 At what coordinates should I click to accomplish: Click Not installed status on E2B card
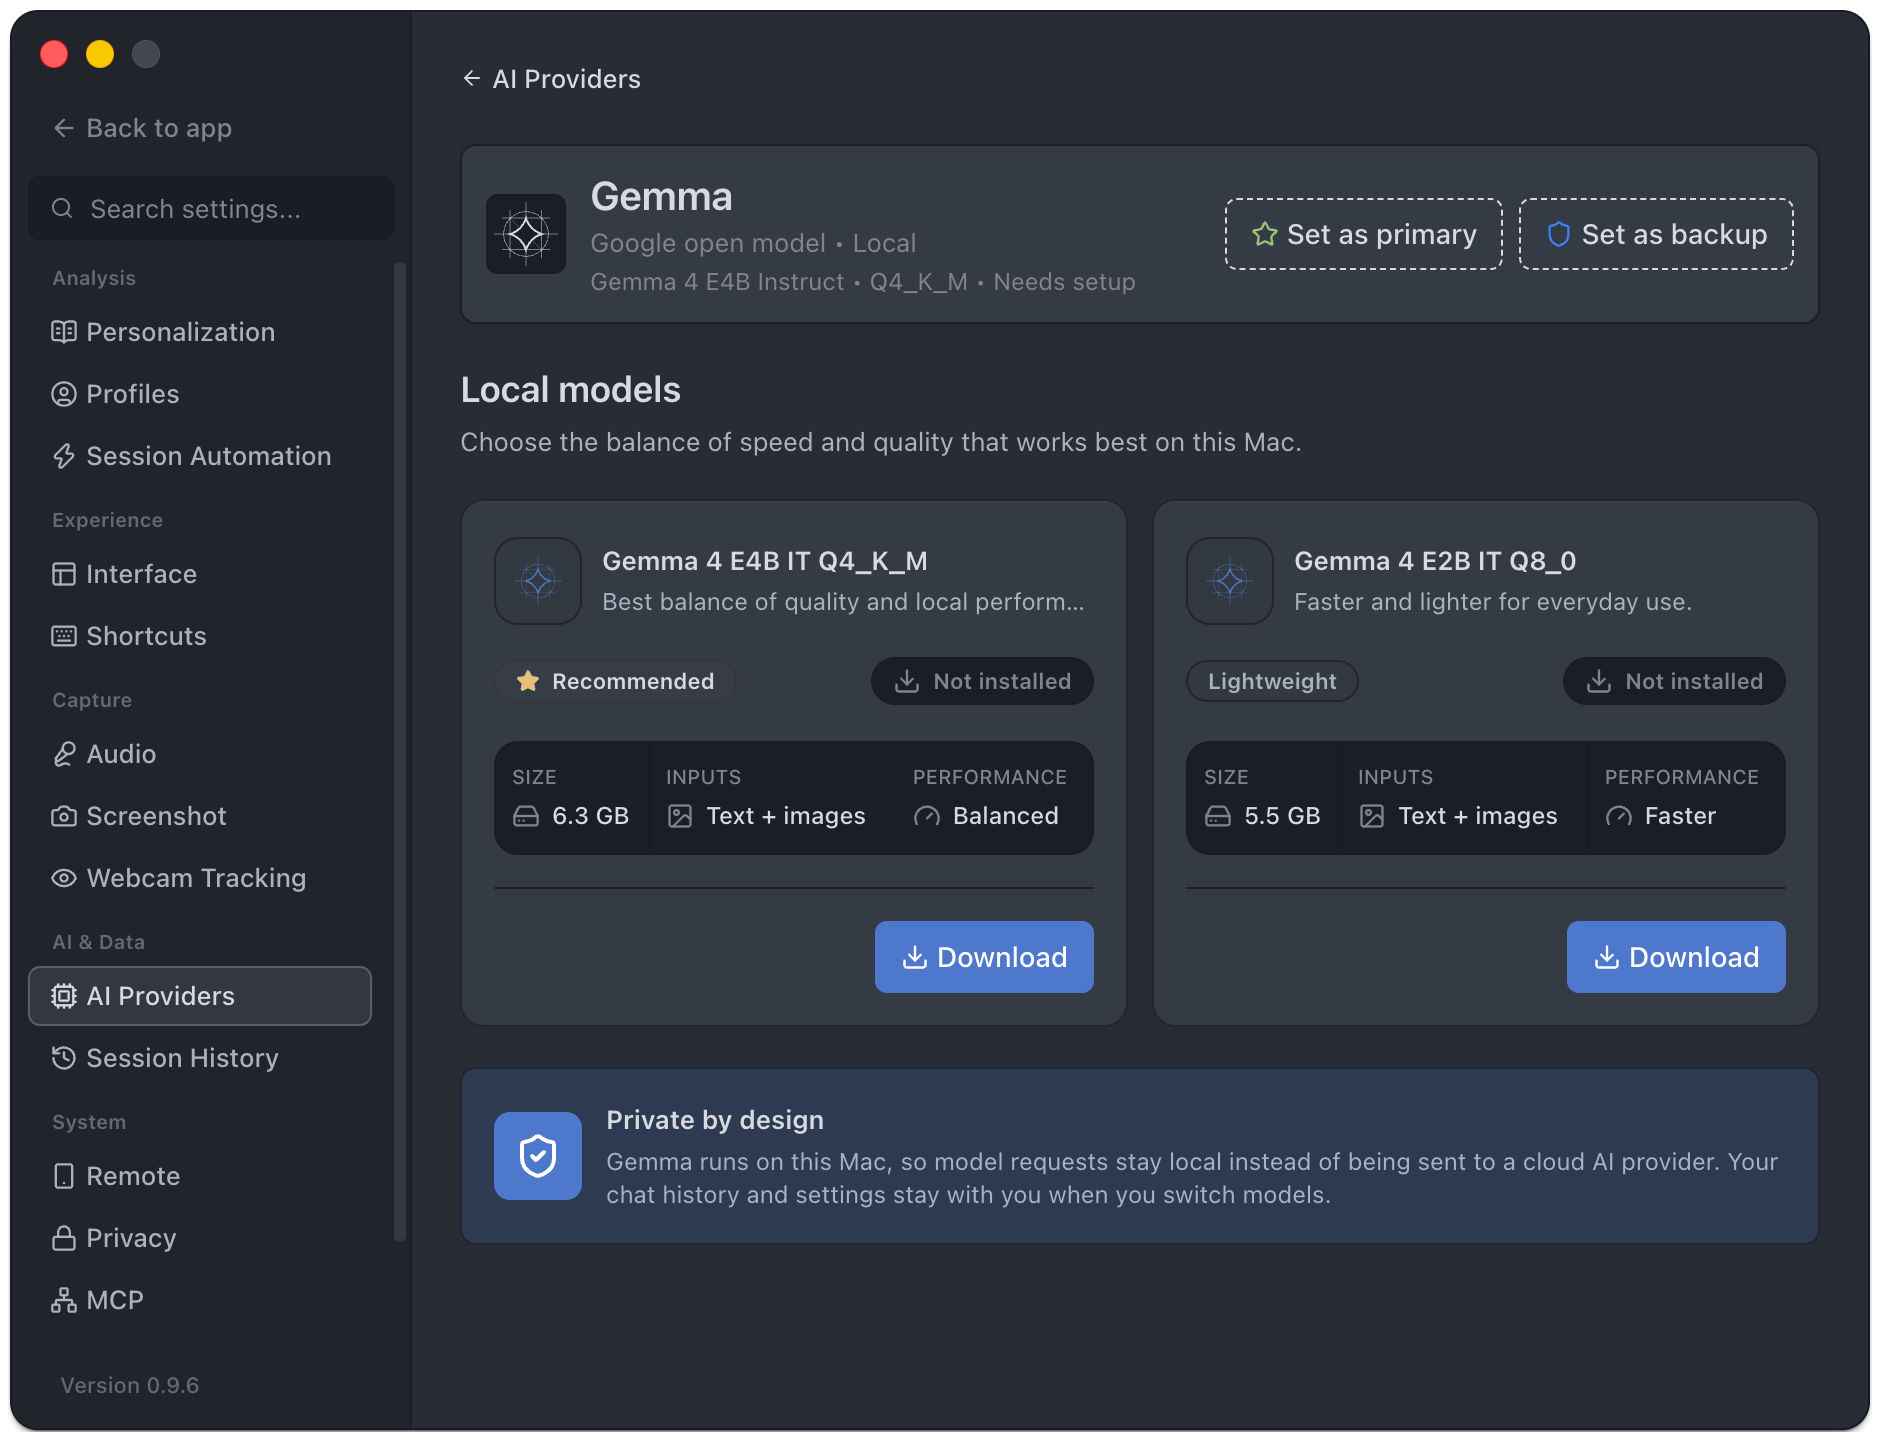coord(1674,681)
